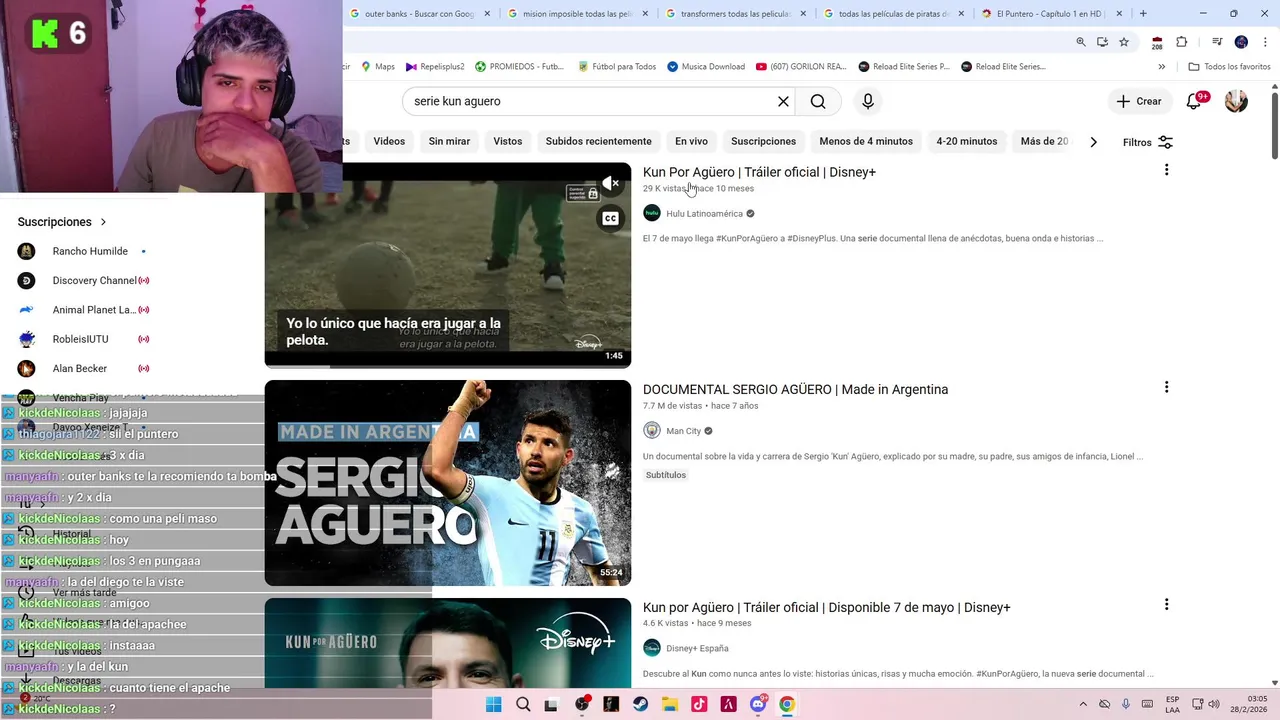Open Discovery Channel subscription
Screen dimensions: 1280x720
click(94, 280)
